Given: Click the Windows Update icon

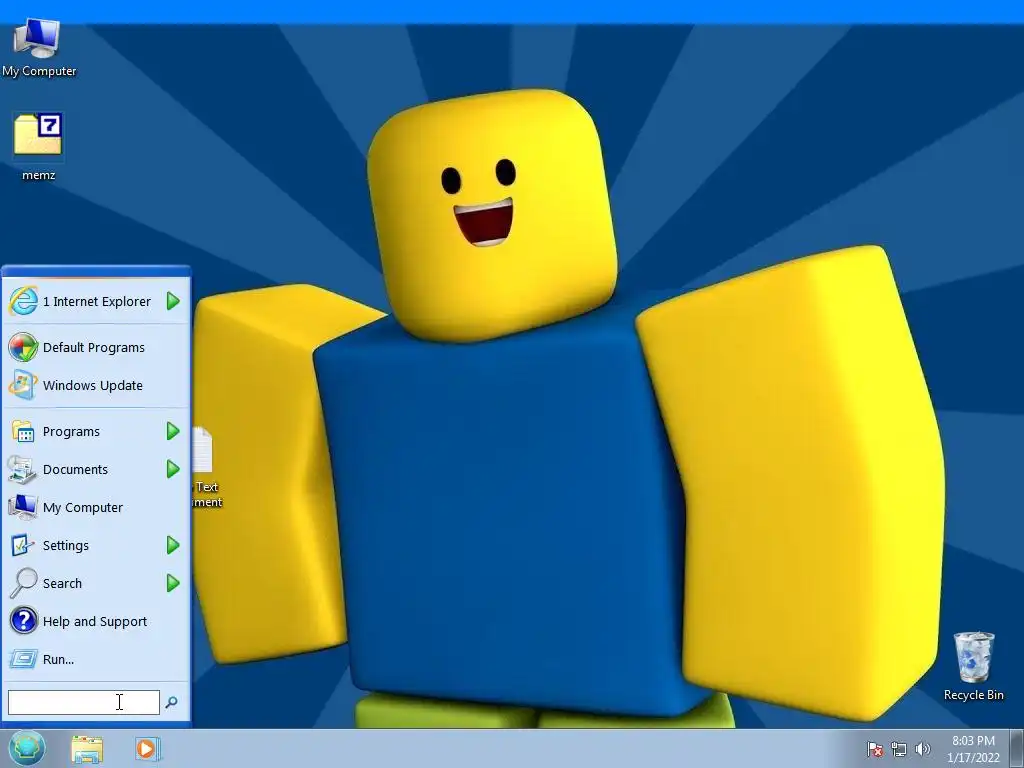Looking at the screenshot, I should [x=23, y=385].
